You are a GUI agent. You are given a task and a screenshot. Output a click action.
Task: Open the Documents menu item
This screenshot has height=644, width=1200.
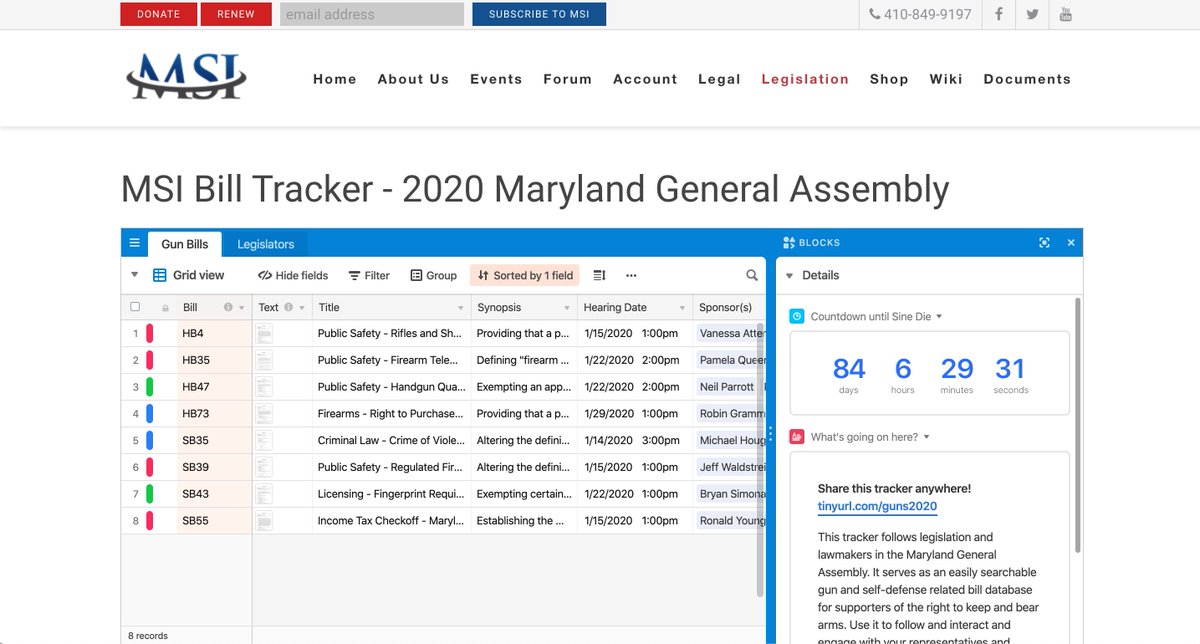click(x=1027, y=79)
